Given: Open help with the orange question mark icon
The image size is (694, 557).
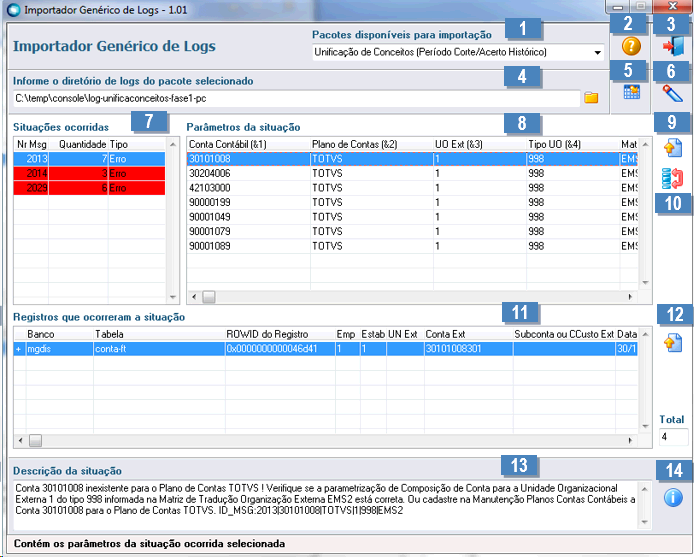Looking at the screenshot, I should (x=631, y=46).
